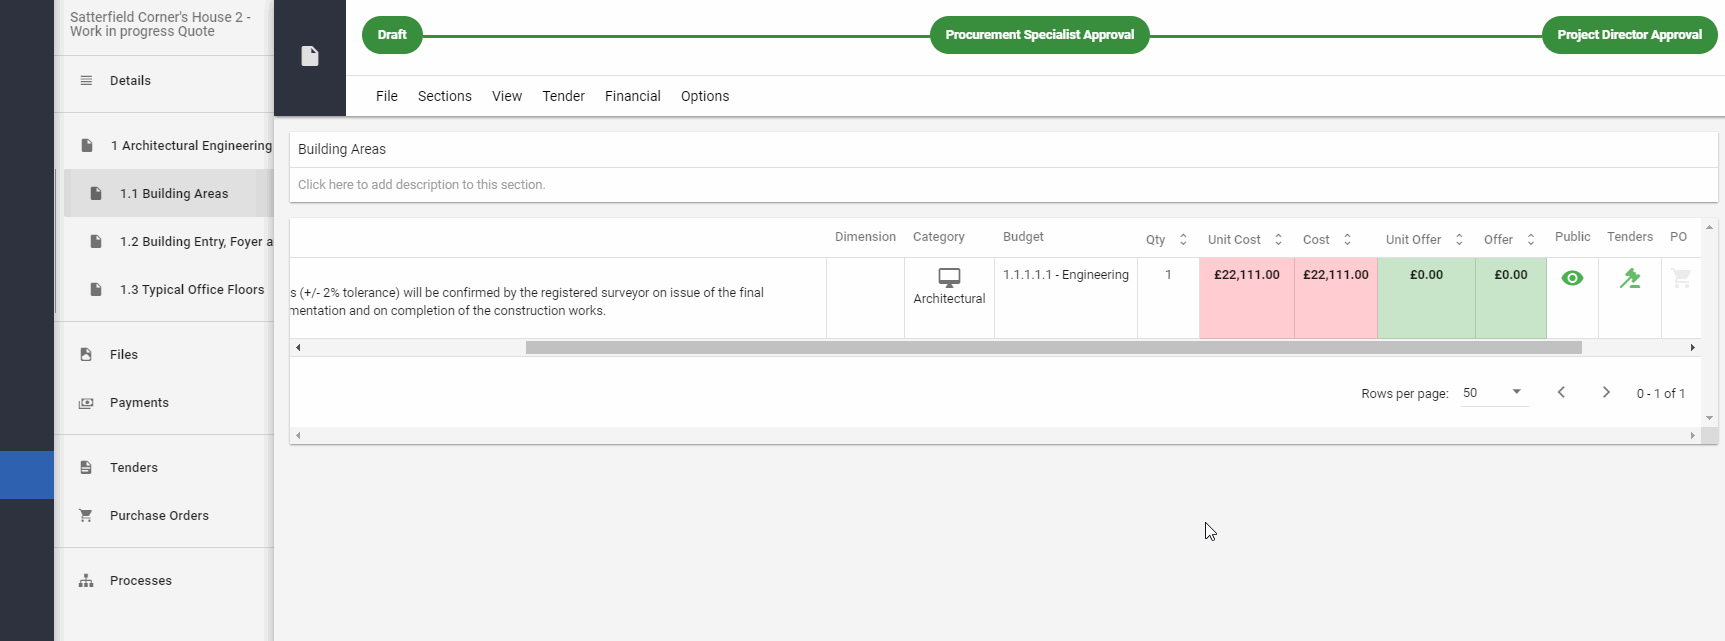Open the Tender menu

tap(563, 96)
